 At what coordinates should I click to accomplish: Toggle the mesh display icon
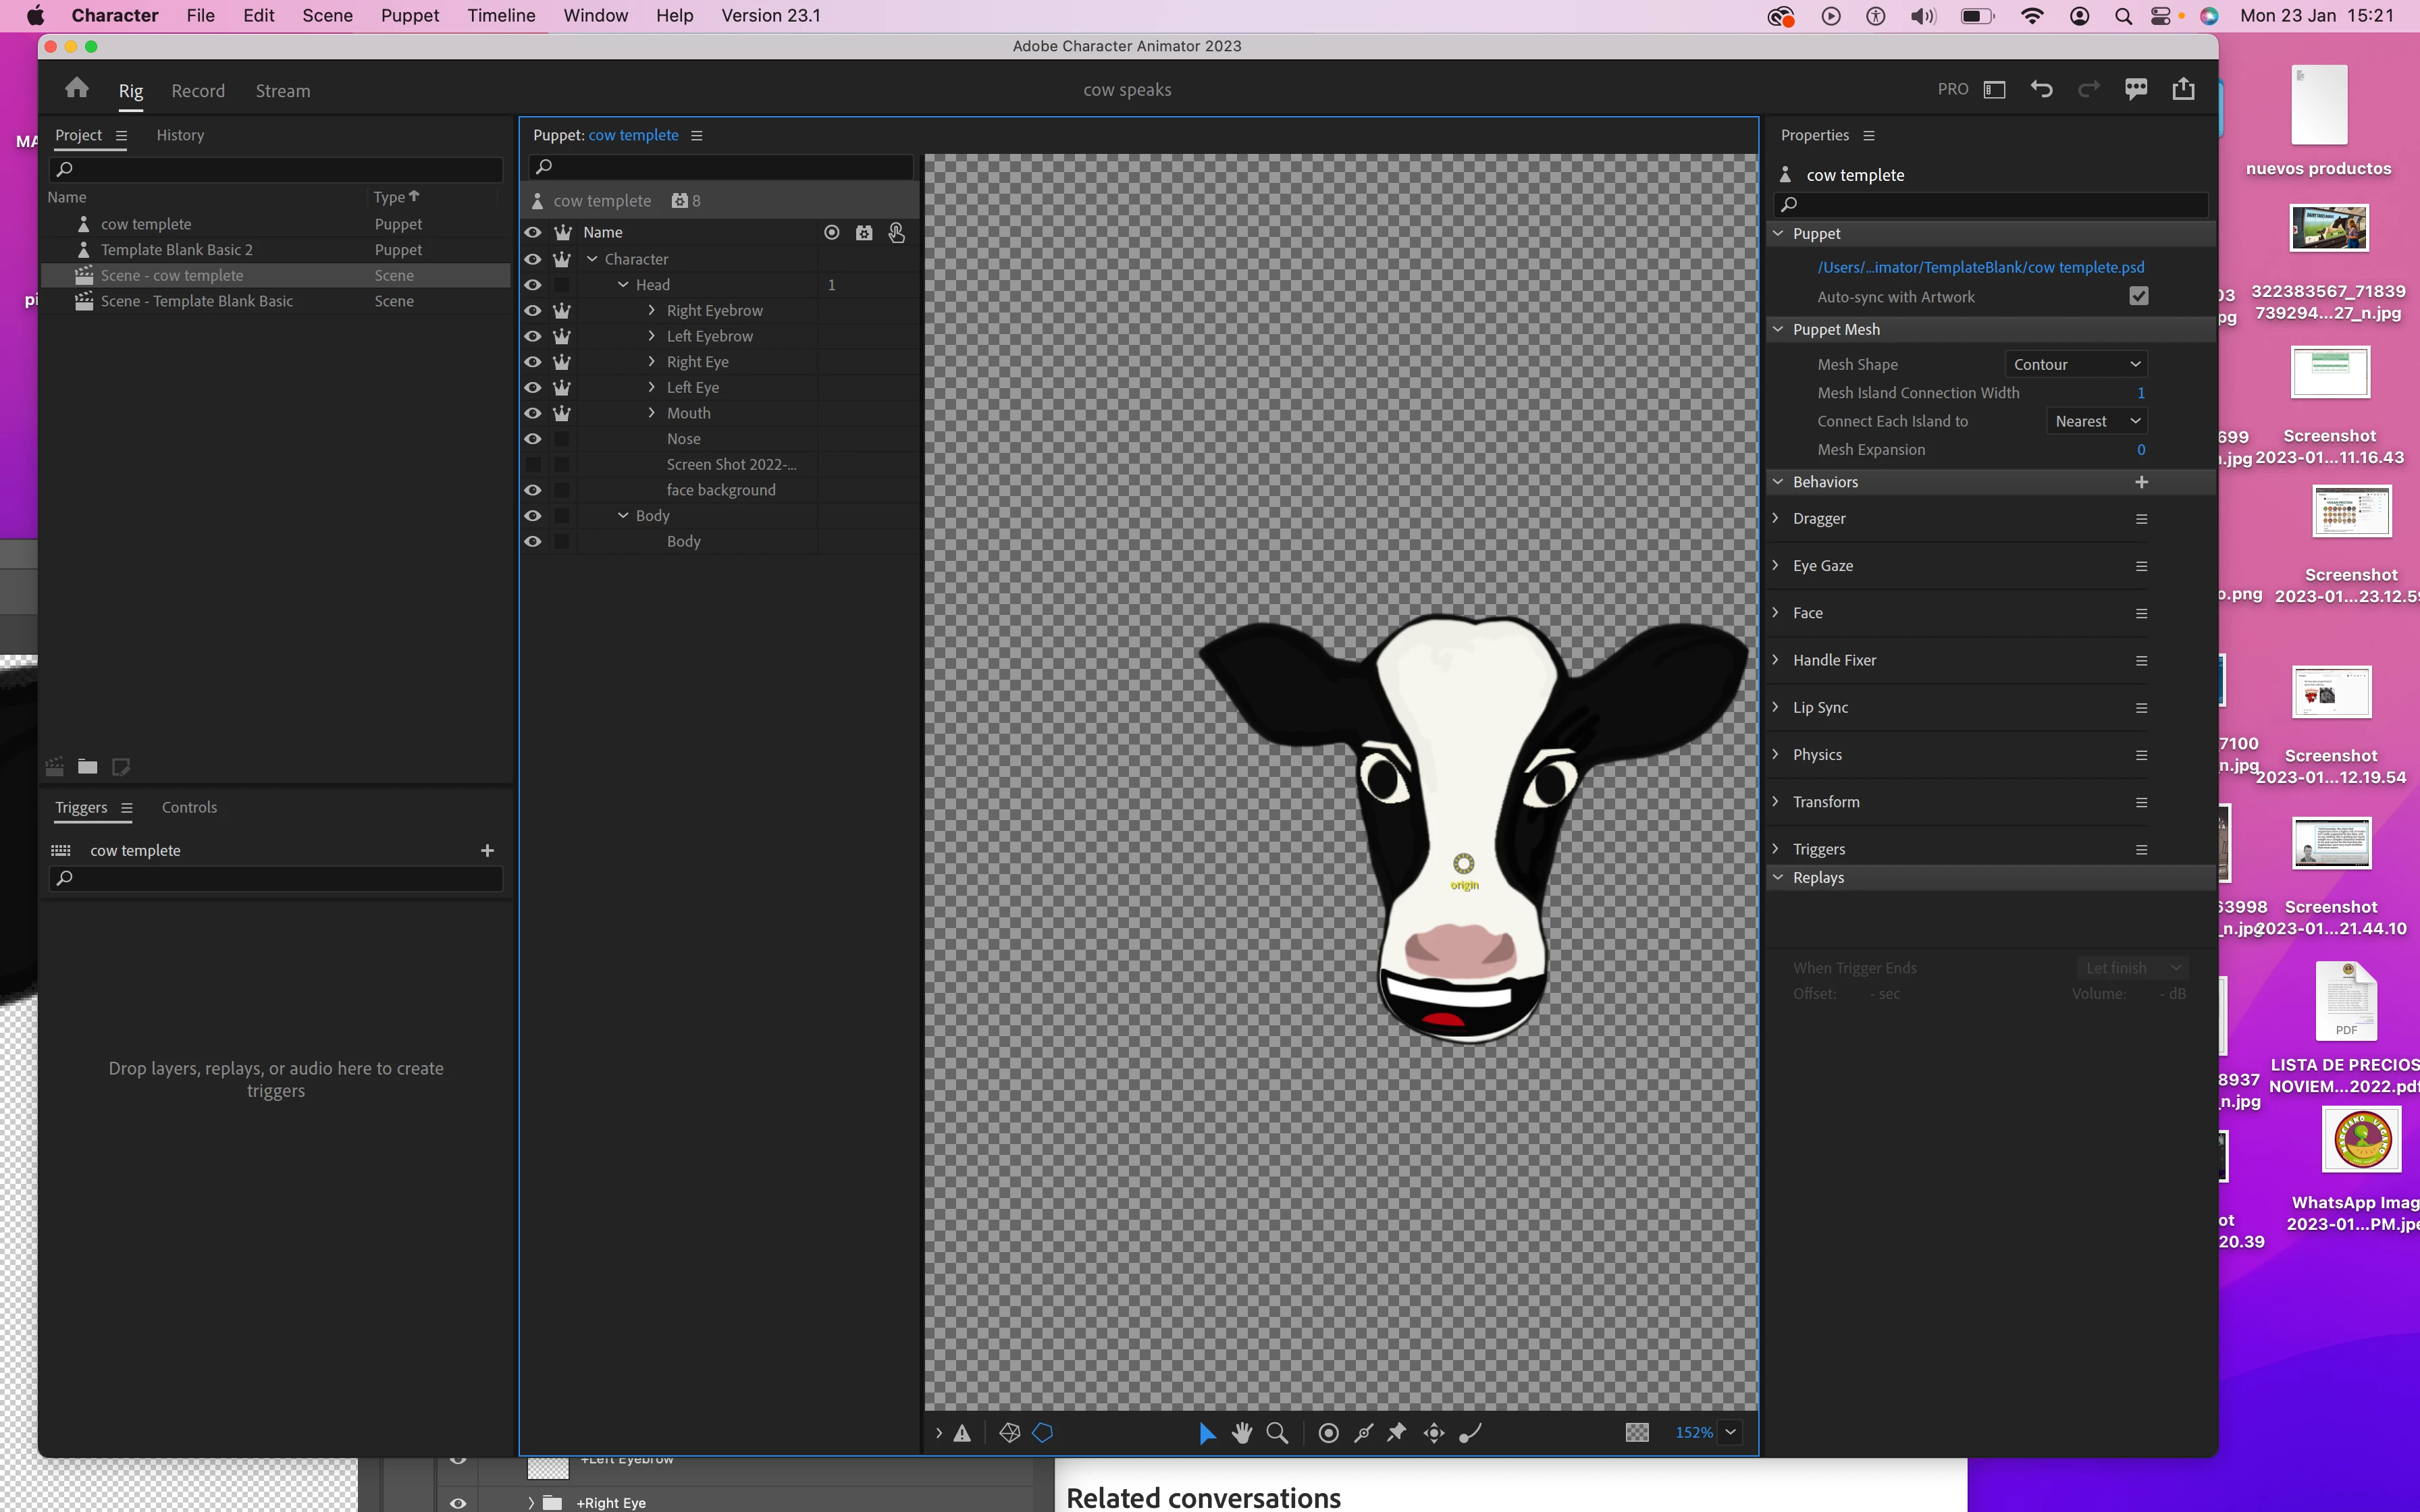(x=1009, y=1432)
